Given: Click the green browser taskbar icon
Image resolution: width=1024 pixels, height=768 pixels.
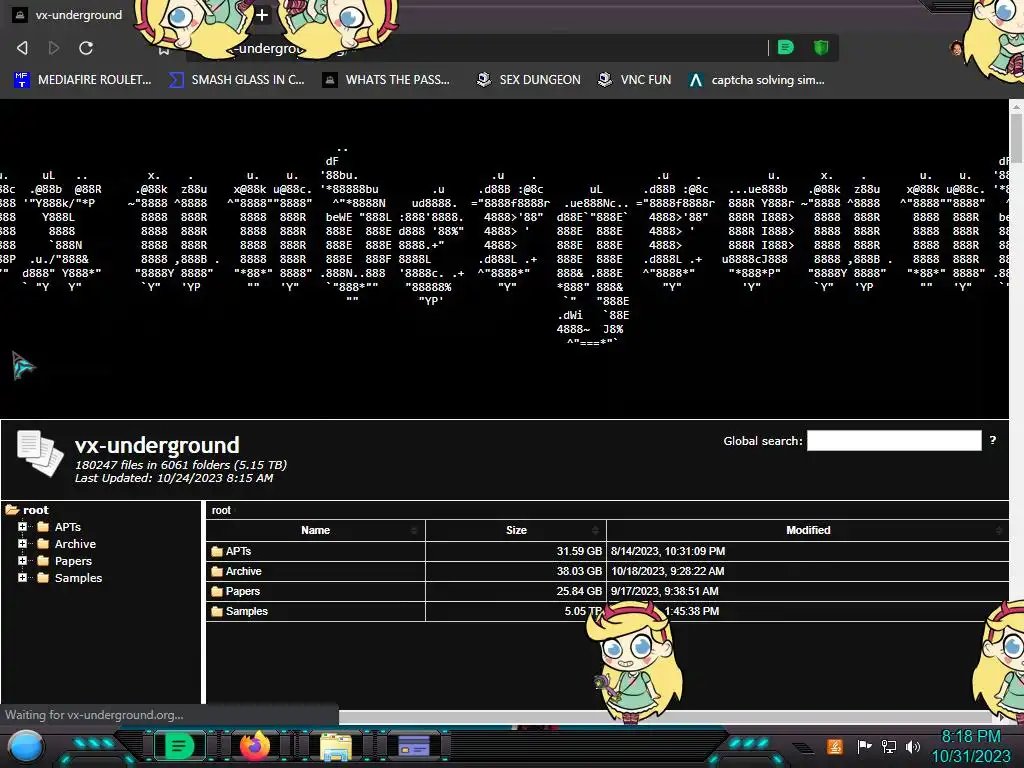Looking at the screenshot, I should point(178,746).
